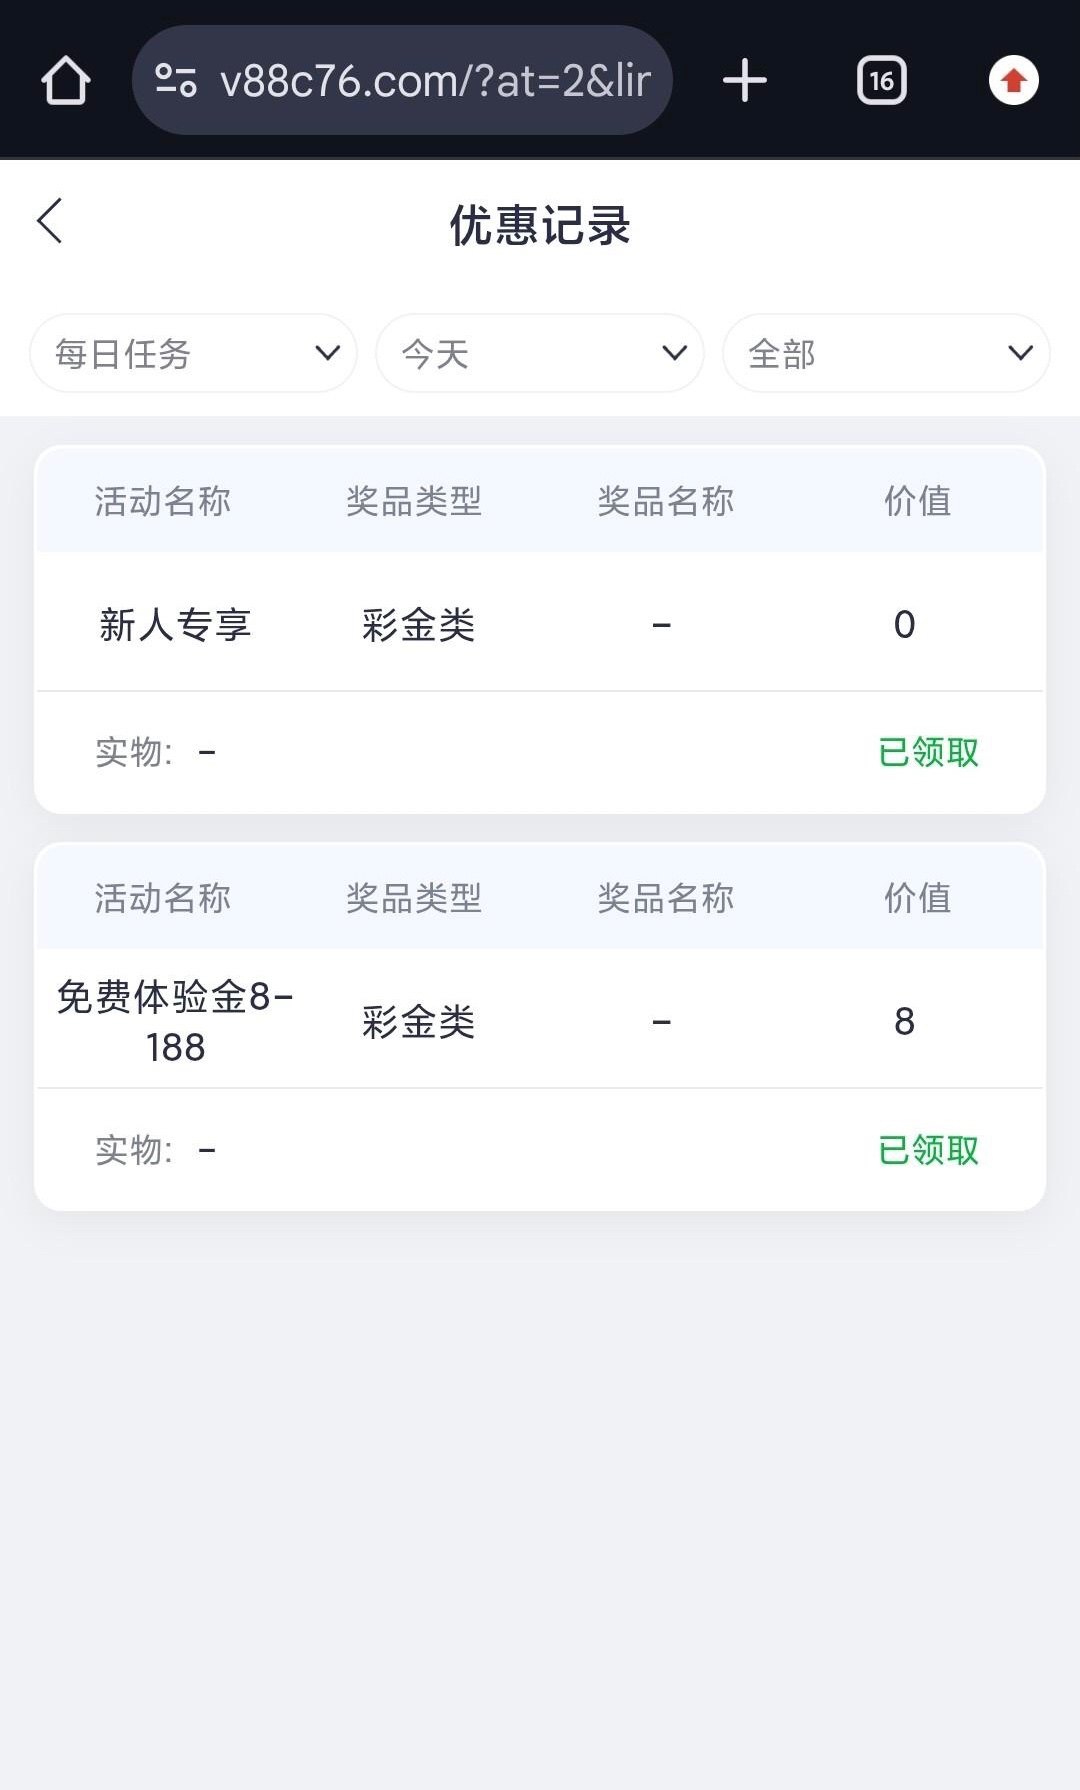
Task: Click 活动名称 column header in first card
Action: [163, 501]
